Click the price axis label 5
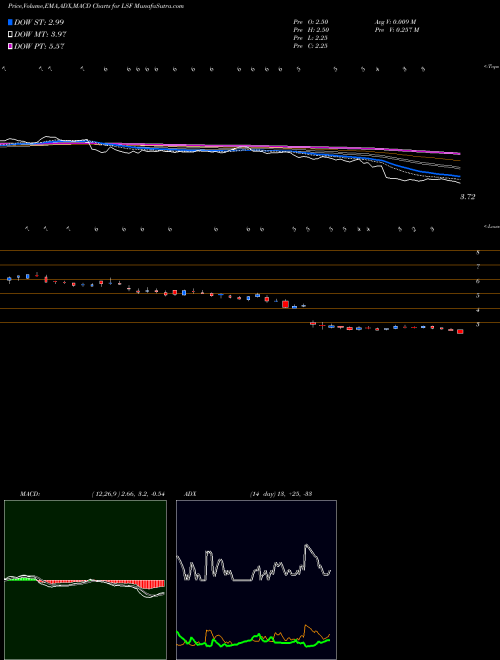The height and width of the screenshot is (660, 500). [478, 296]
